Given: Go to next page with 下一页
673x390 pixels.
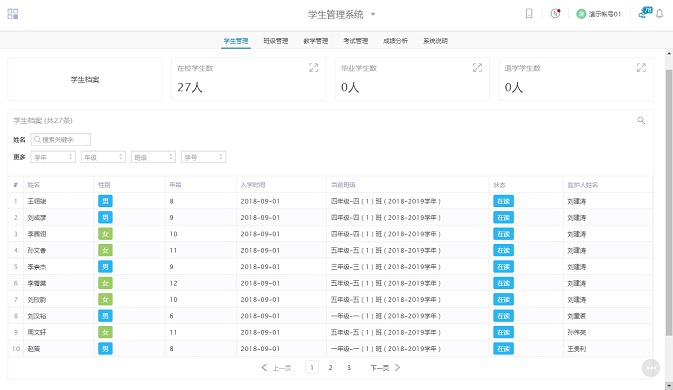Looking at the screenshot, I should click(x=385, y=368).
